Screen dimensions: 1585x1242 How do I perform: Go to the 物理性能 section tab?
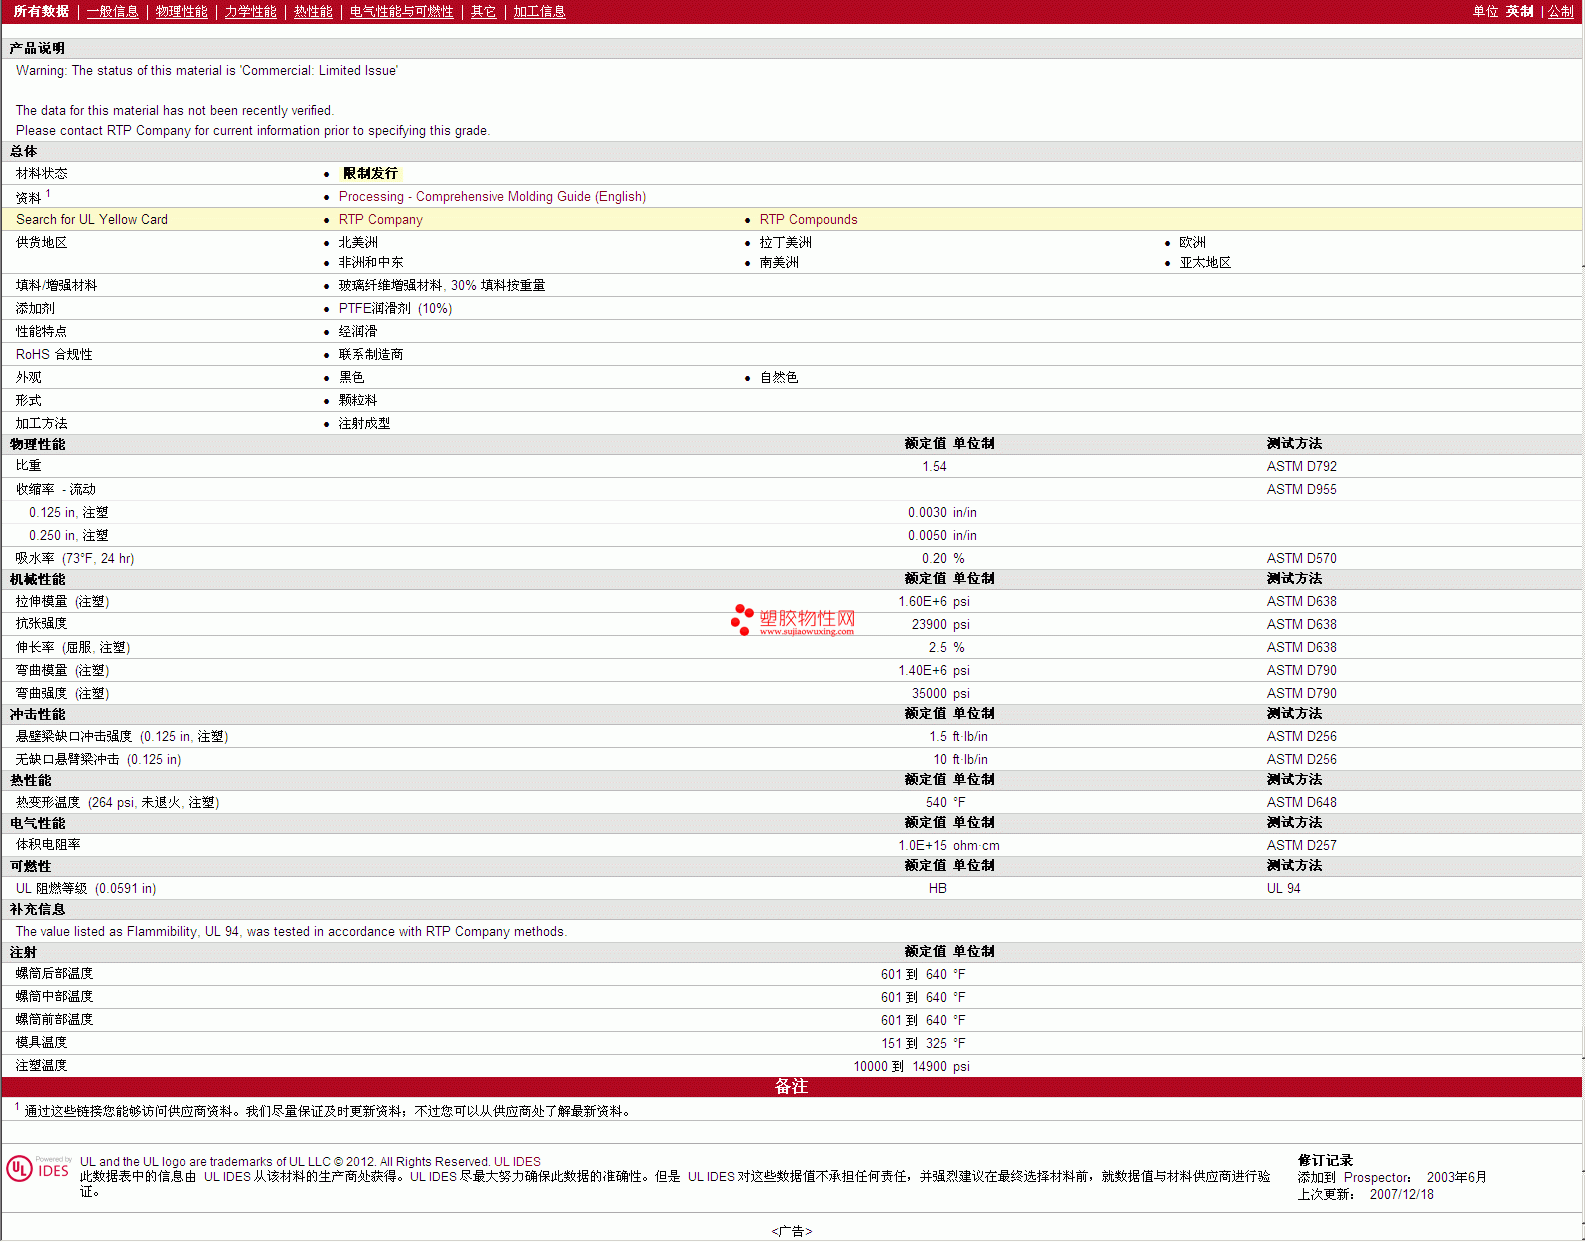click(181, 12)
